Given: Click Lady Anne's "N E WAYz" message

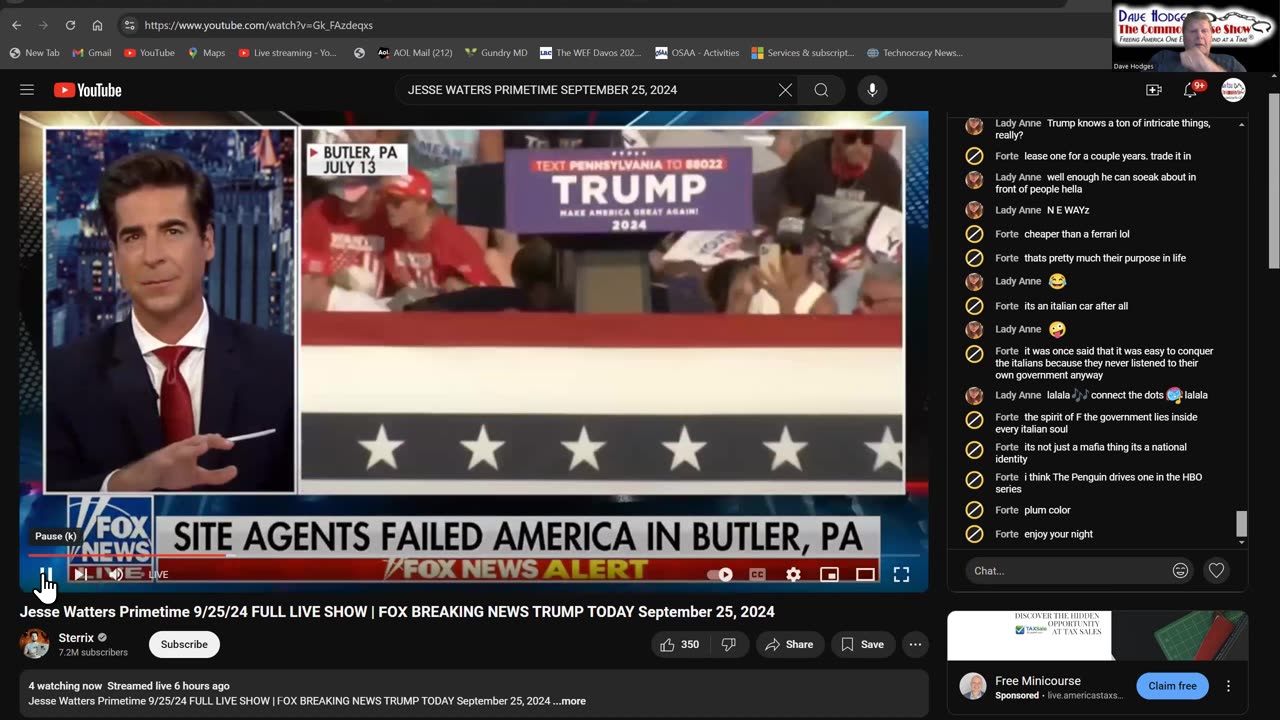Looking at the screenshot, I should coord(1068,210).
